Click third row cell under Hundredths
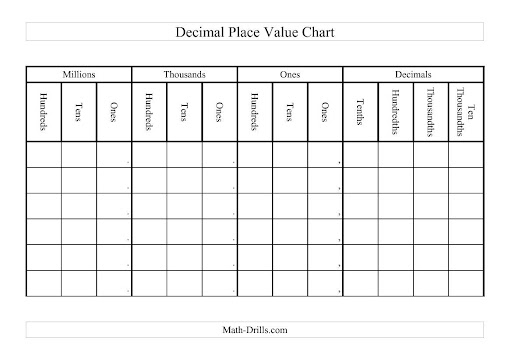The image size is (512, 362). pos(396,206)
